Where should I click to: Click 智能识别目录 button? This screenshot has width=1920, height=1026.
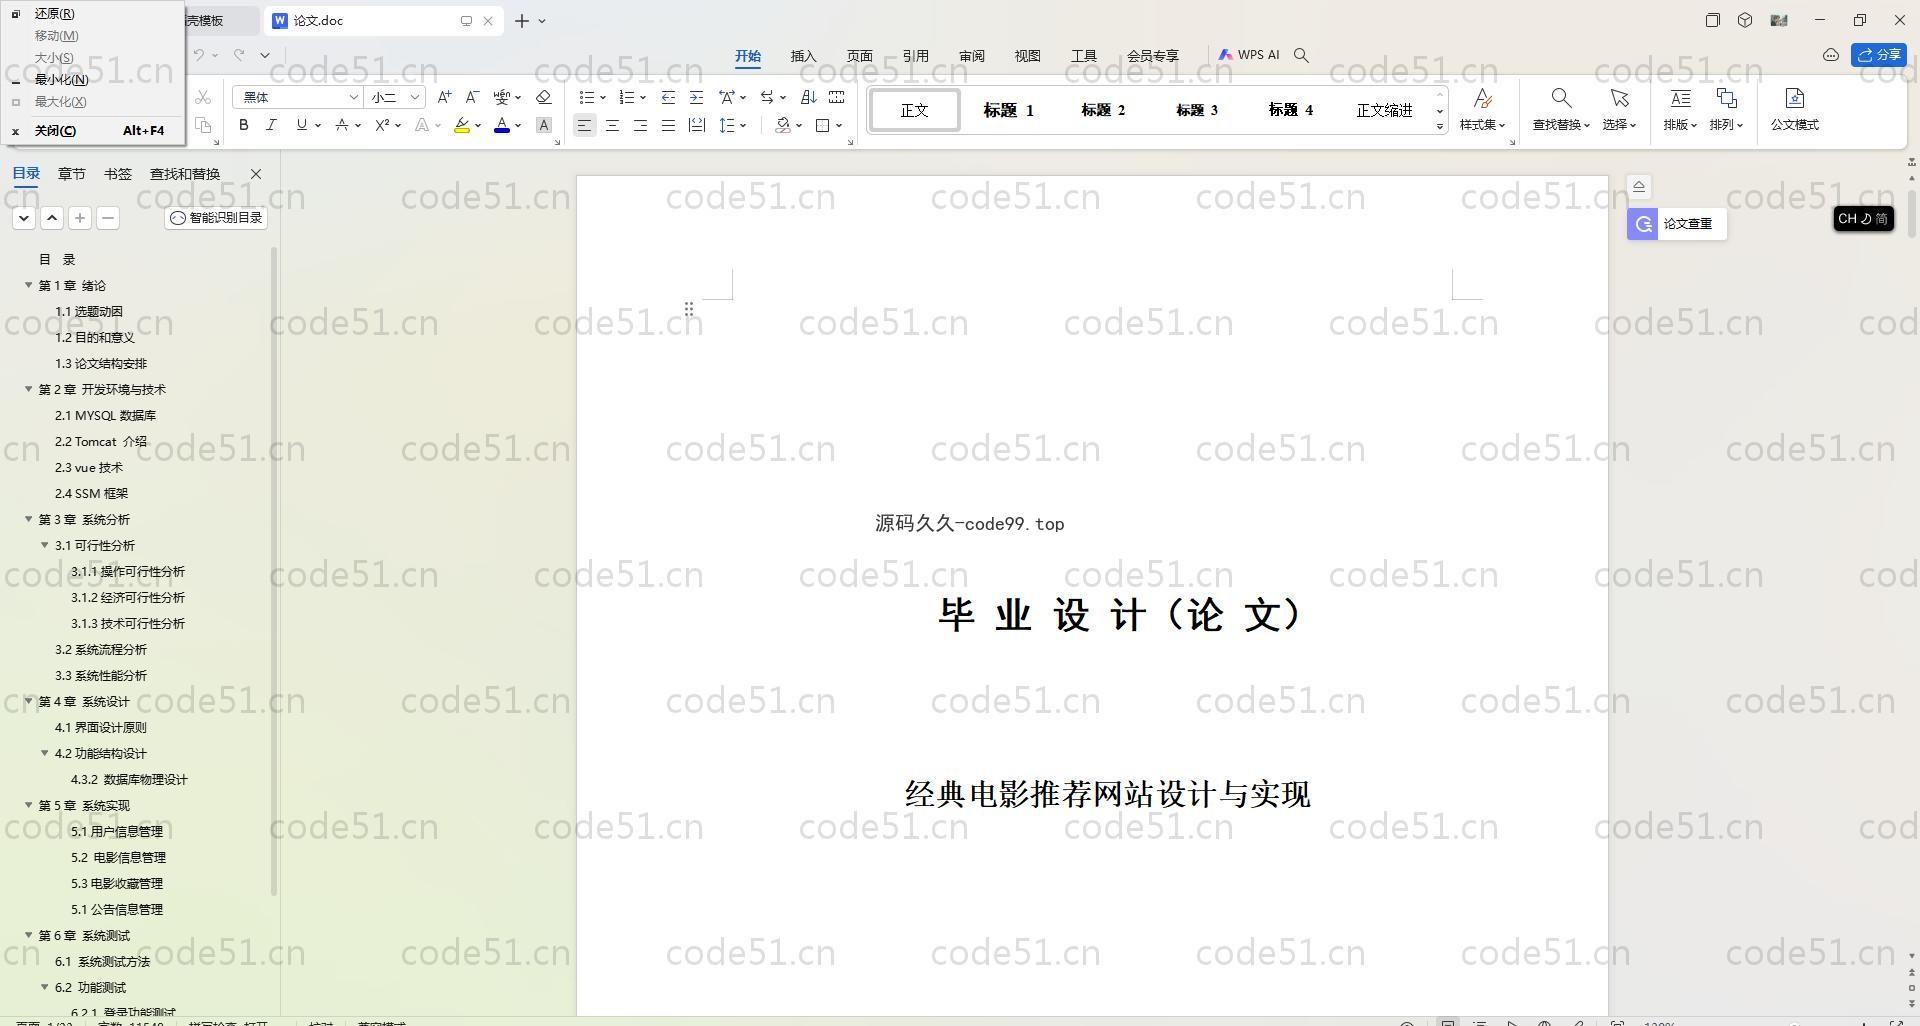(216, 217)
